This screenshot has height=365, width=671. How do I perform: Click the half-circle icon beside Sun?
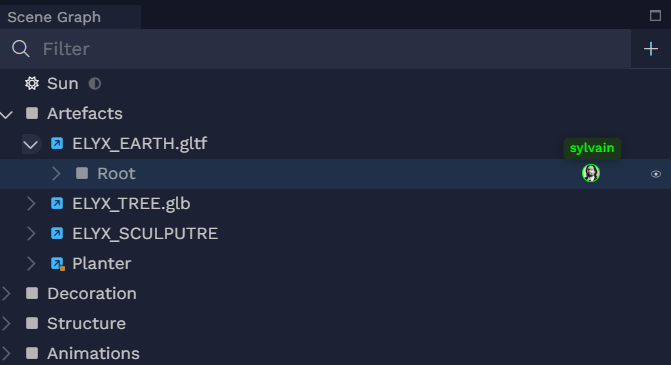[x=95, y=83]
